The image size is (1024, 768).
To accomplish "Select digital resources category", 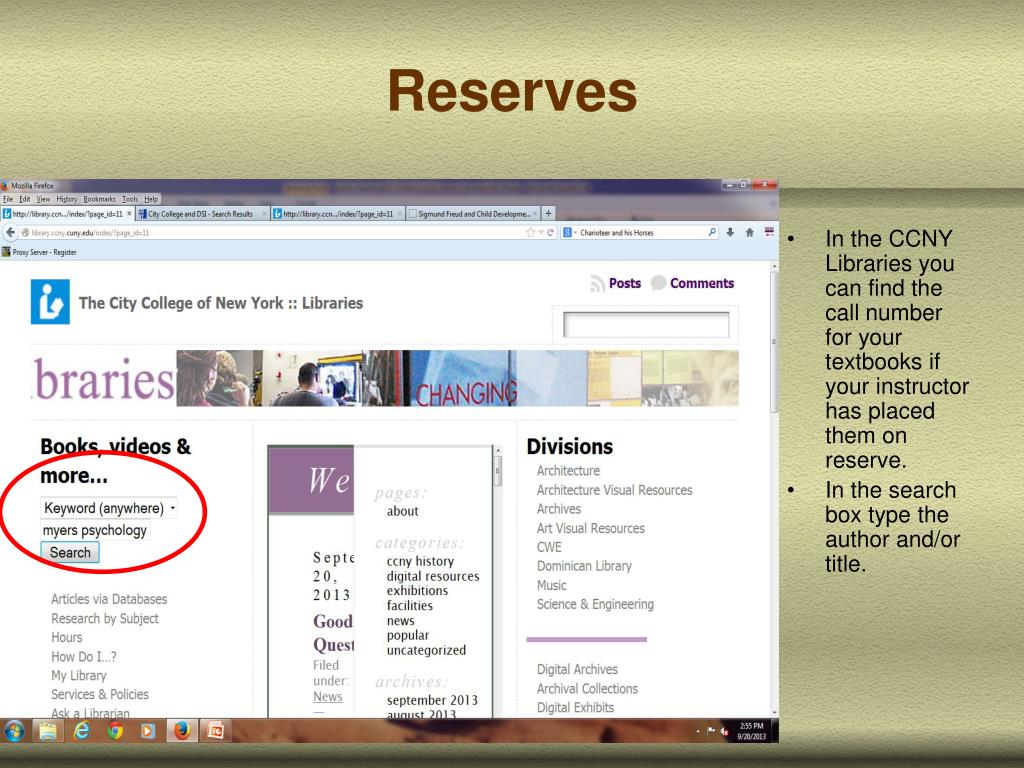I will pyautogui.click(x=433, y=576).
